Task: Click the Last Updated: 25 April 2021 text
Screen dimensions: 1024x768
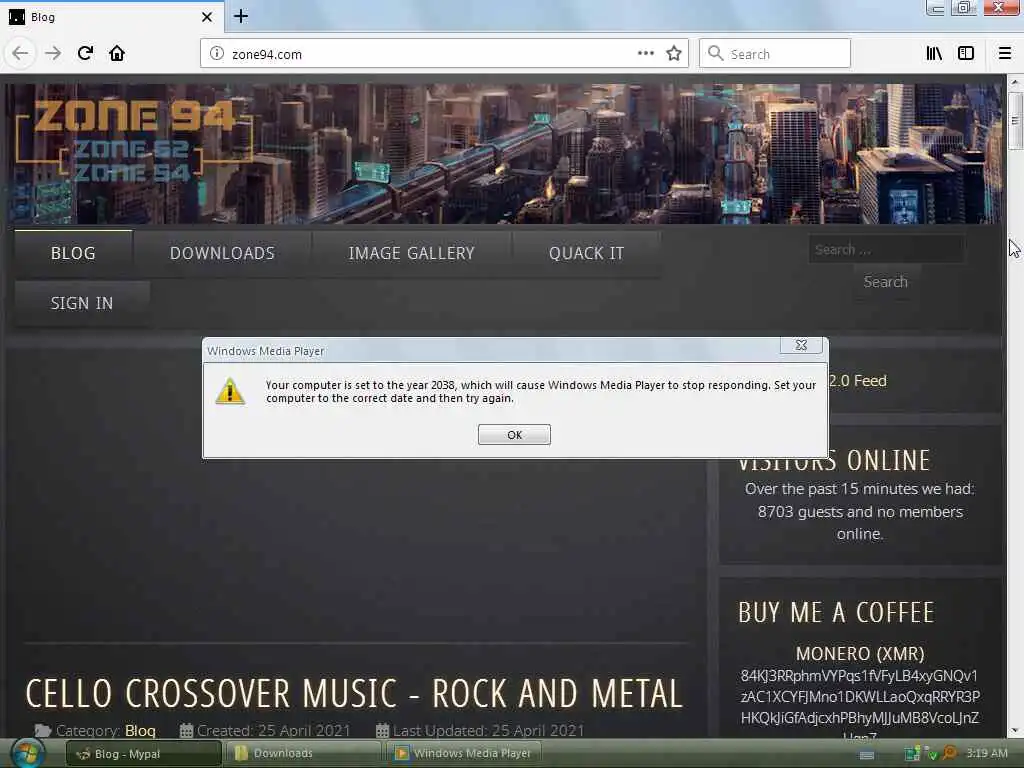Action: [x=488, y=731]
